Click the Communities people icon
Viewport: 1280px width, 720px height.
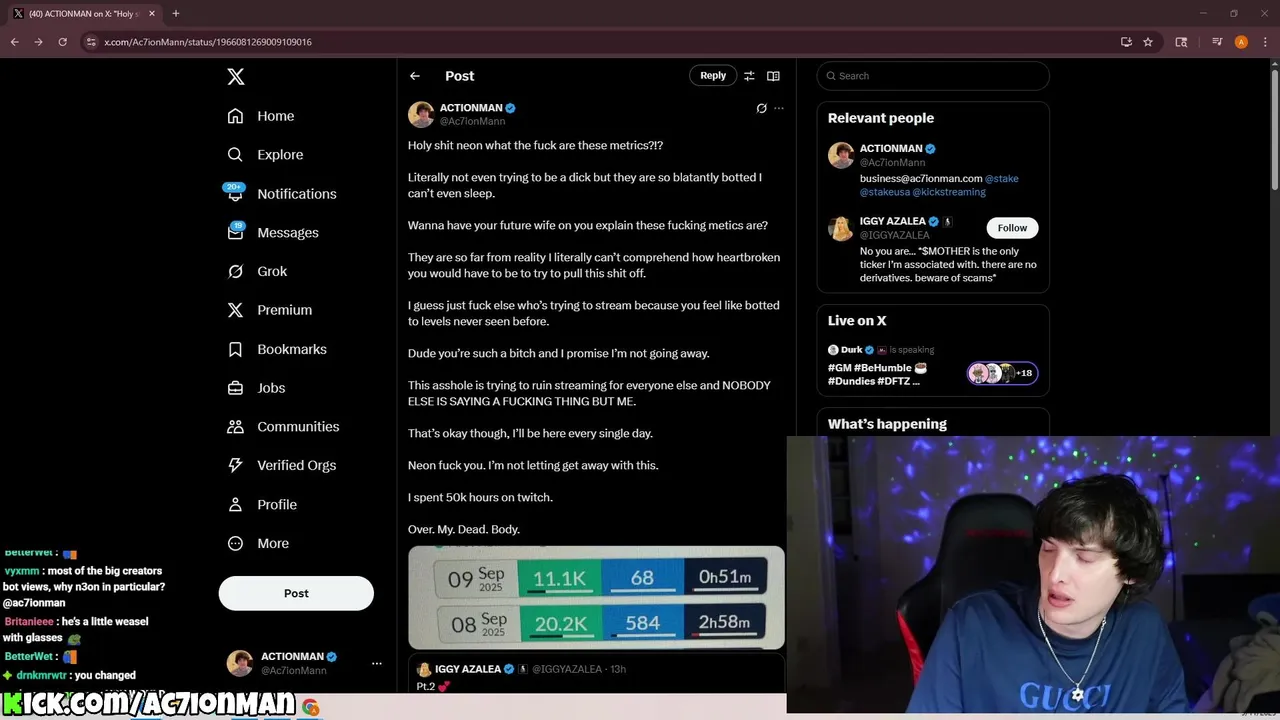coord(235,427)
